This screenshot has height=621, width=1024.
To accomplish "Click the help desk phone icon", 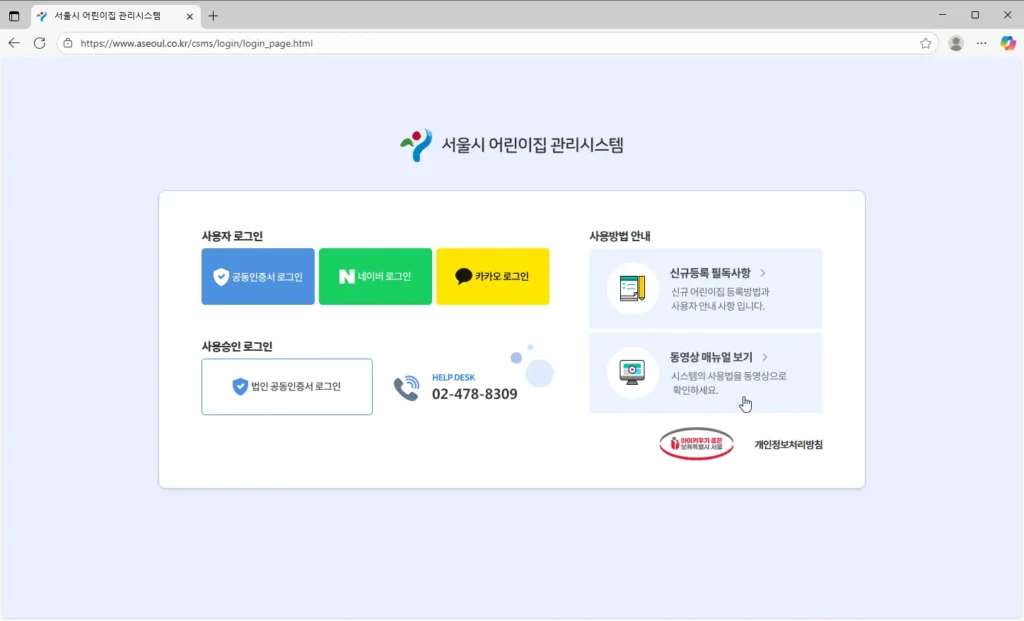I will click(x=406, y=388).
